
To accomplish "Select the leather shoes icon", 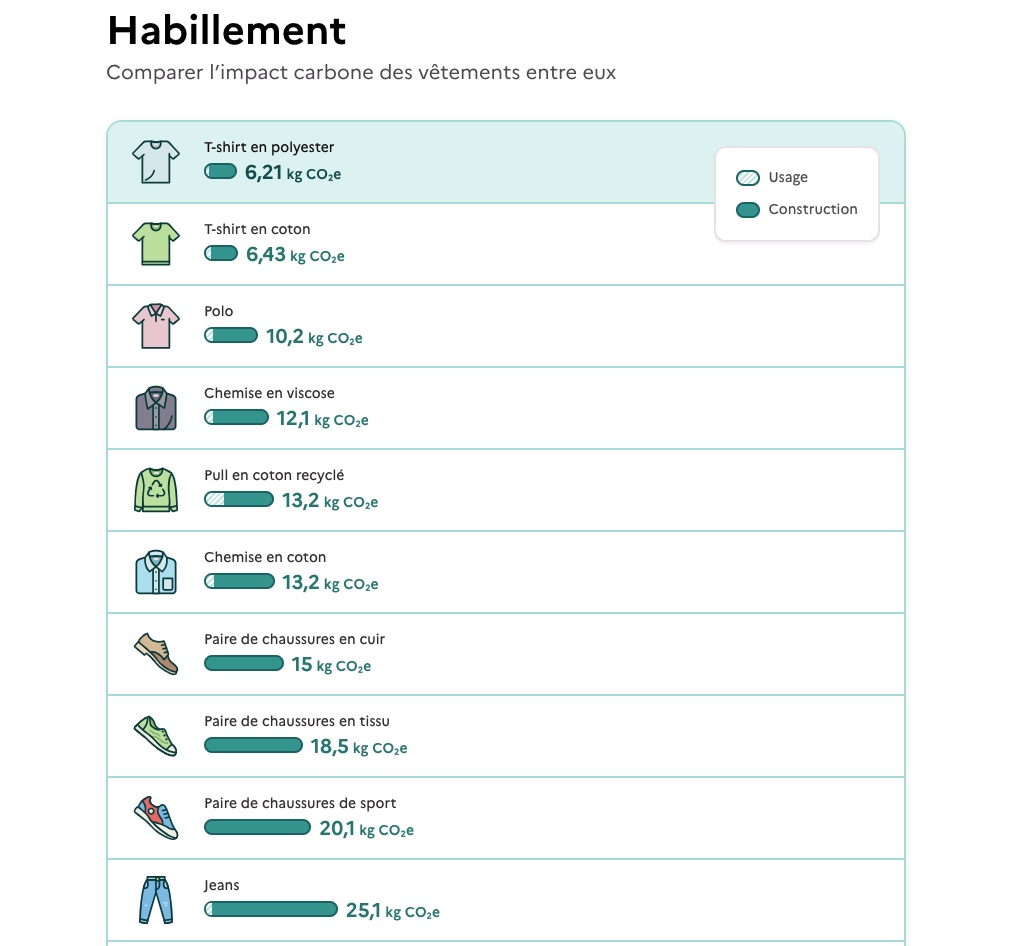I will click(x=156, y=653).
